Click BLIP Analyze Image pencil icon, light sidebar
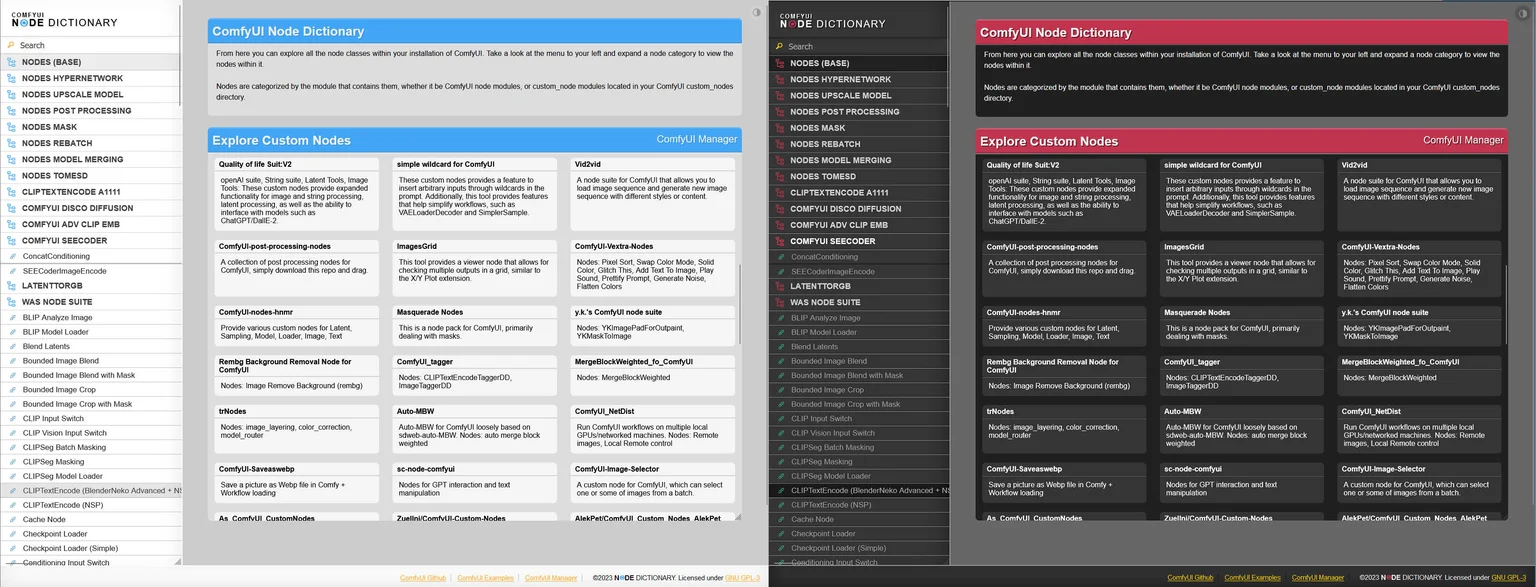This screenshot has height=587, width=1536. pyautogui.click(x=12, y=317)
